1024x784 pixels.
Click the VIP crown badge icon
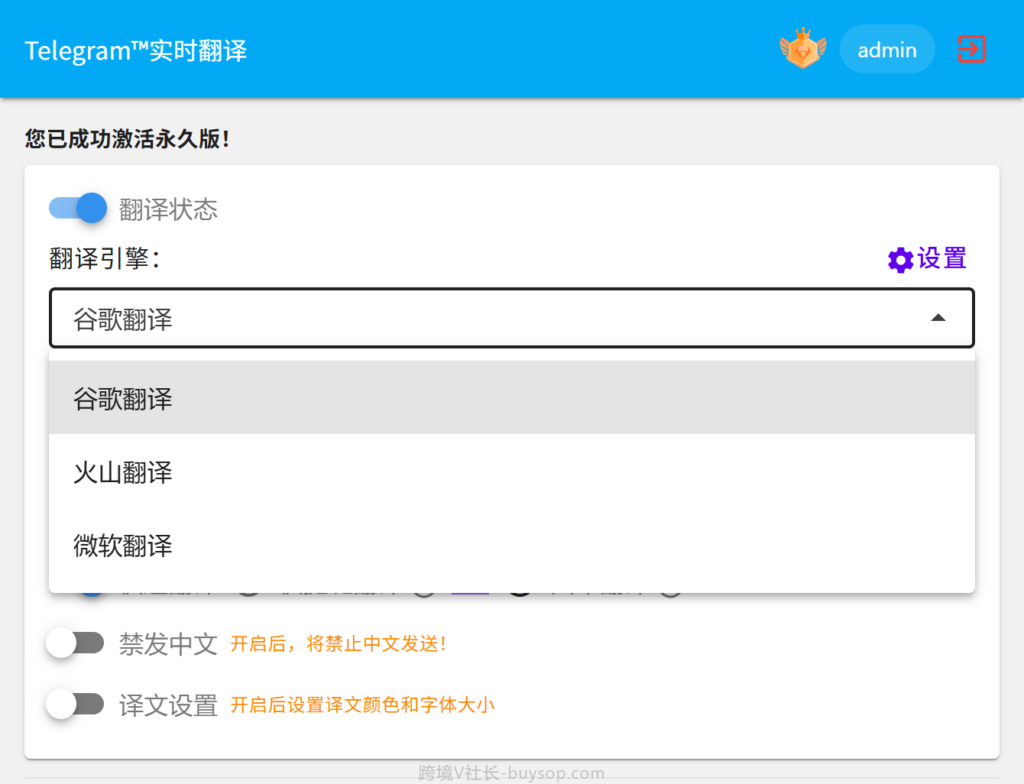803,48
